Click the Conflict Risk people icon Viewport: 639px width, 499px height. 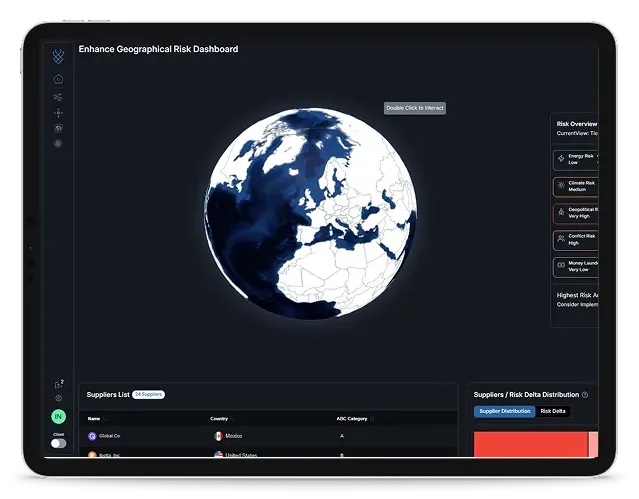561,238
